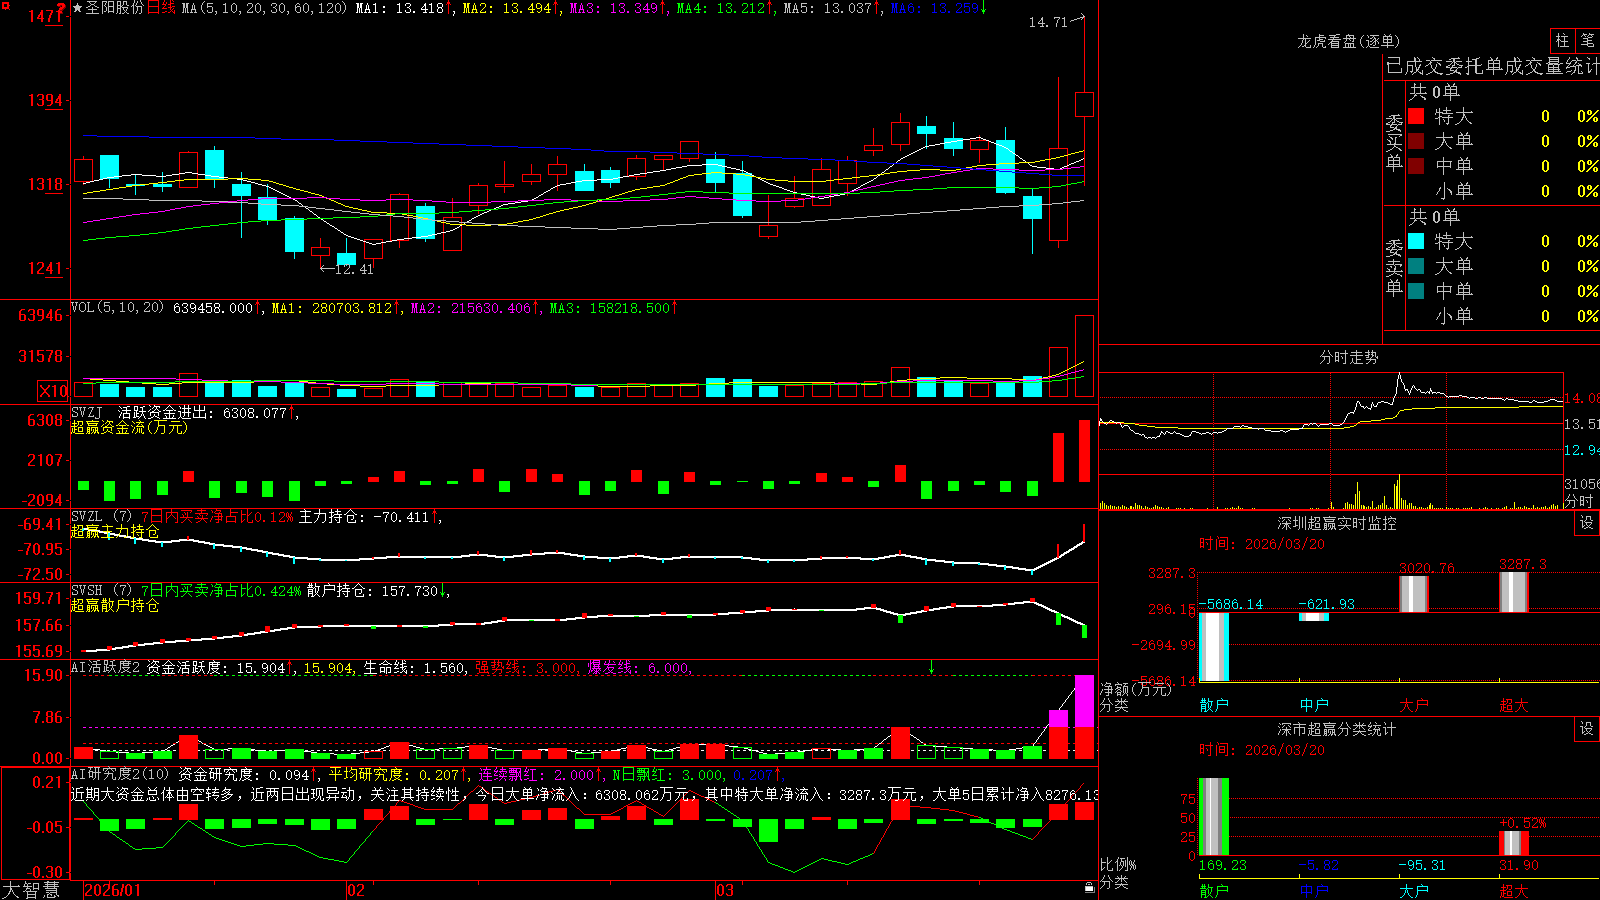
Task: Click the X10 volume scale box
Action: 52,391
